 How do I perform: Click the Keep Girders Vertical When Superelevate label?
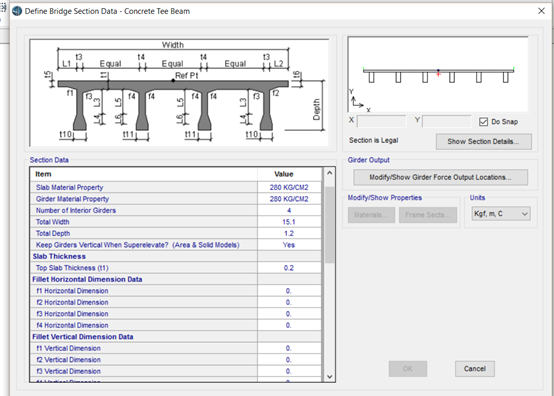coord(137,245)
